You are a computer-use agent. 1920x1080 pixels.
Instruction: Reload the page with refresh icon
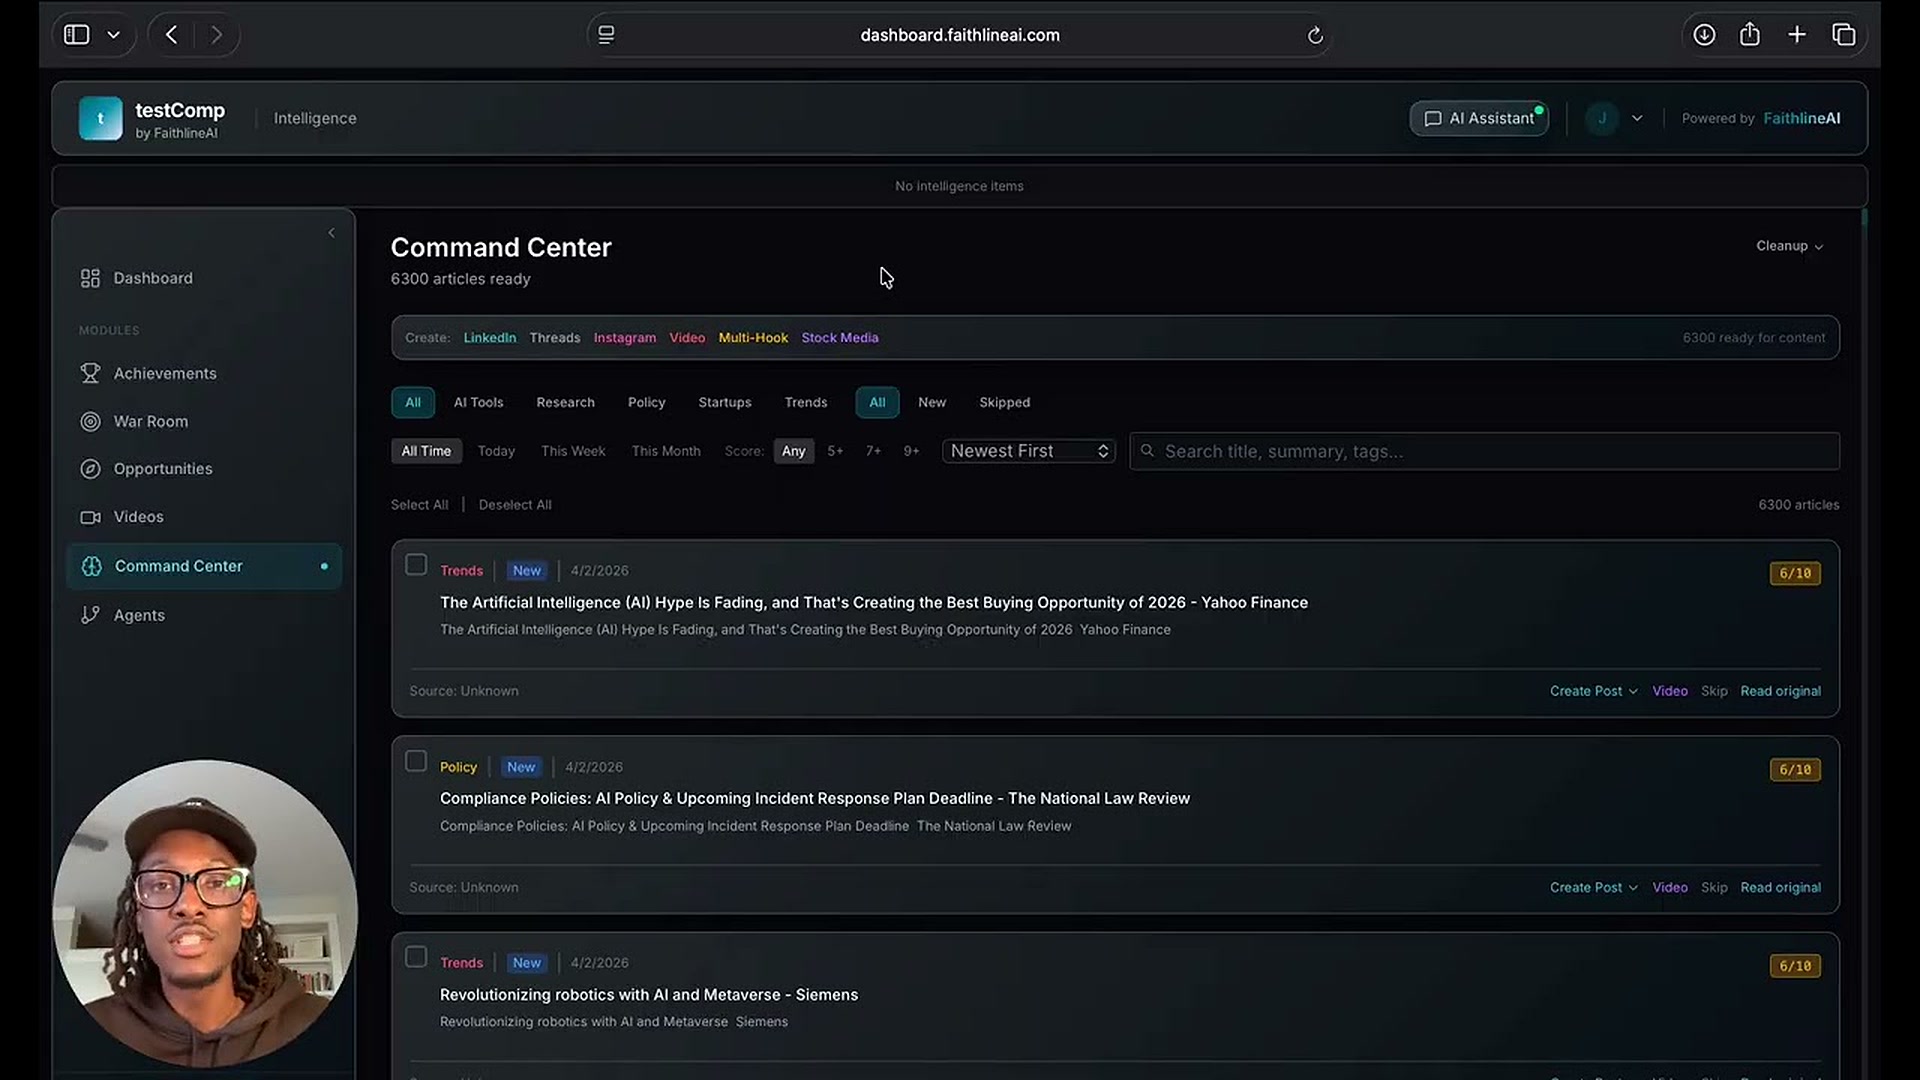(x=1315, y=35)
